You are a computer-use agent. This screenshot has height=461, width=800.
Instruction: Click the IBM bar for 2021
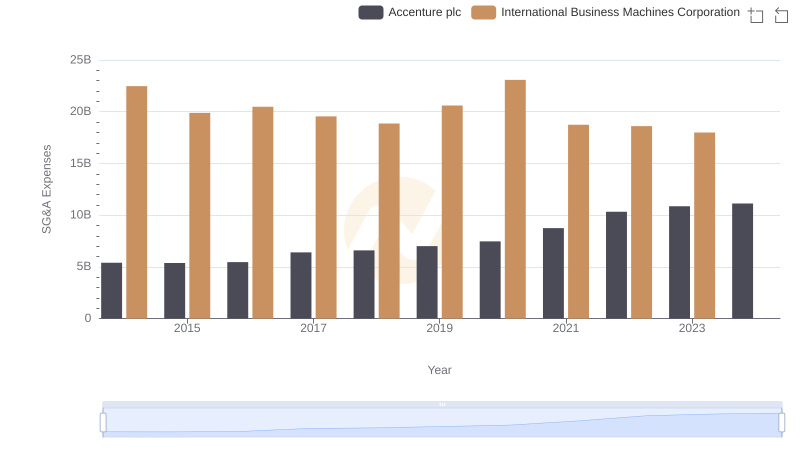[579, 222]
